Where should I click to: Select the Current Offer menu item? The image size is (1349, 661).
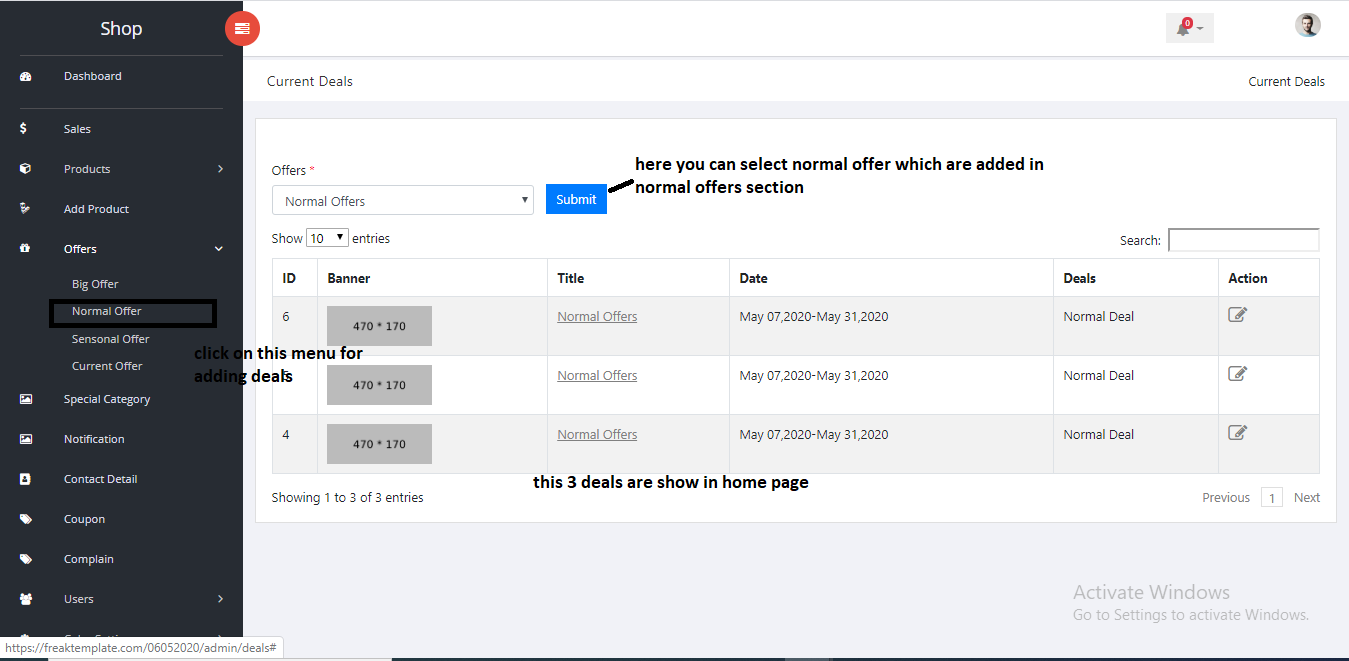[x=107, y=366]
